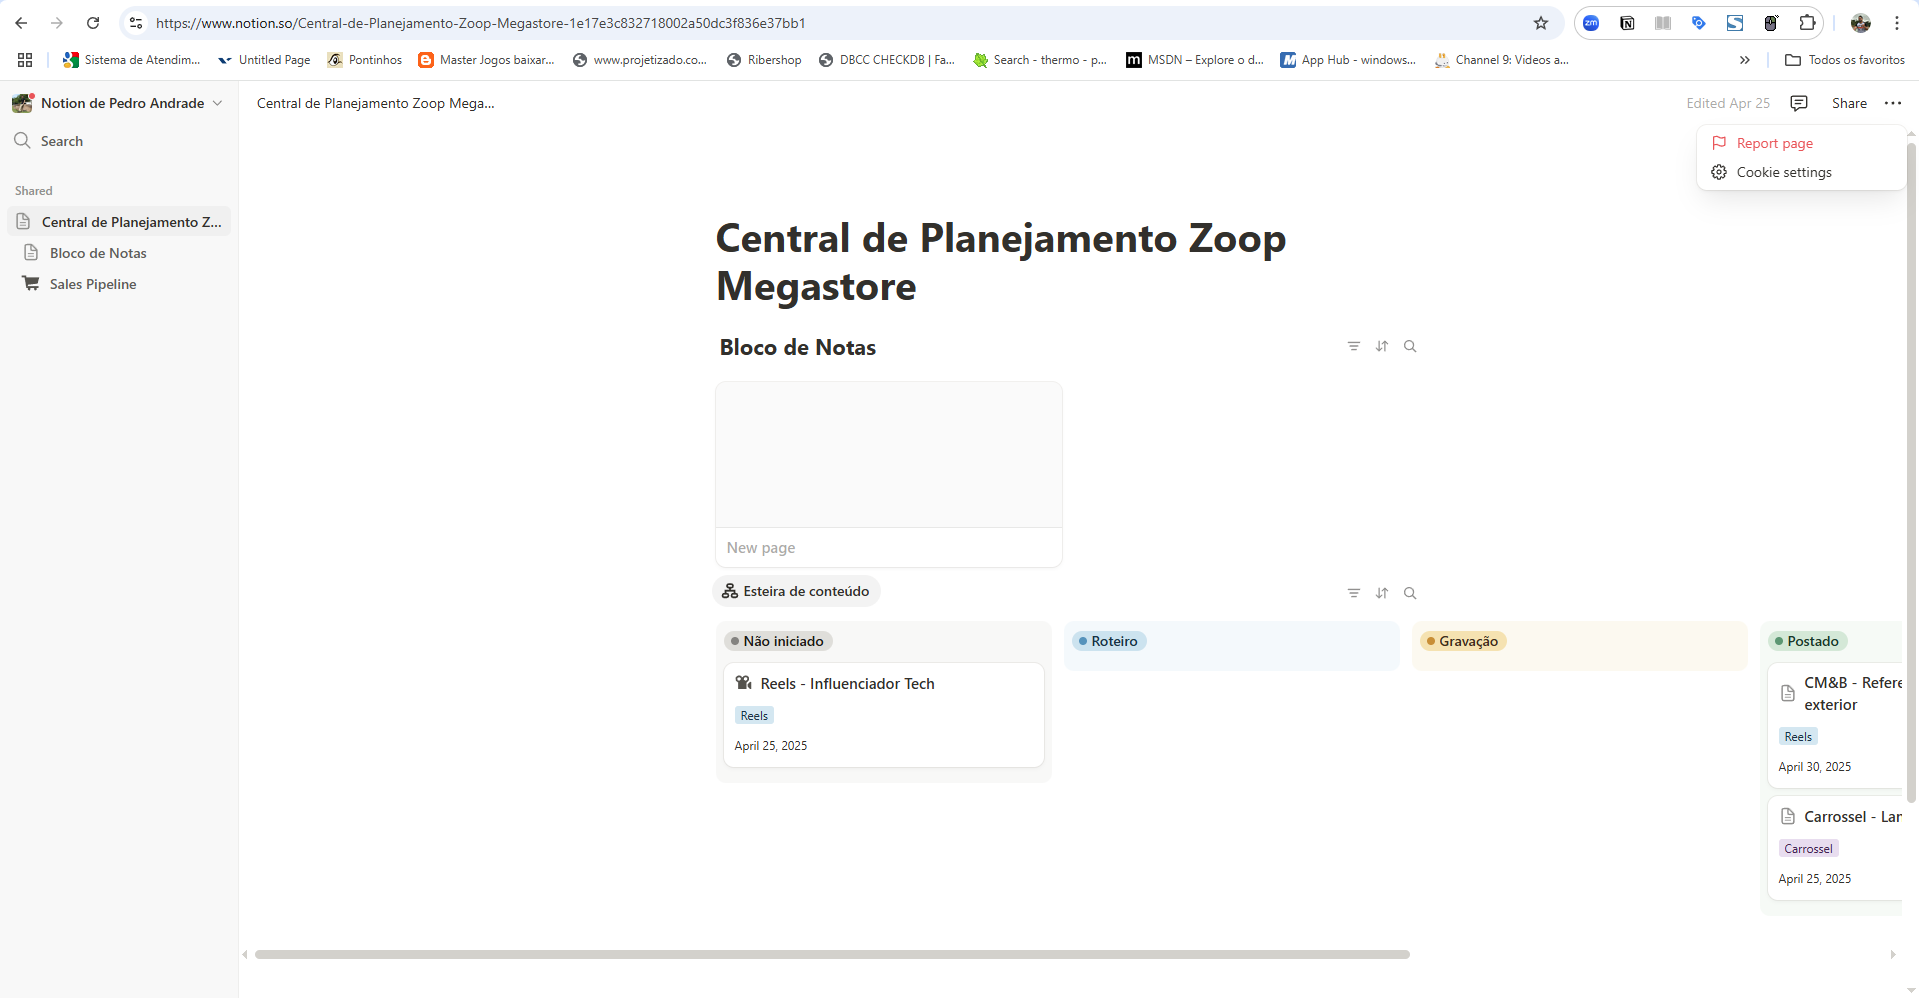Click the page title Central de Planejamento Zoop Megastore
This screenshot has width=1919, height=998.
(1001, 262)
